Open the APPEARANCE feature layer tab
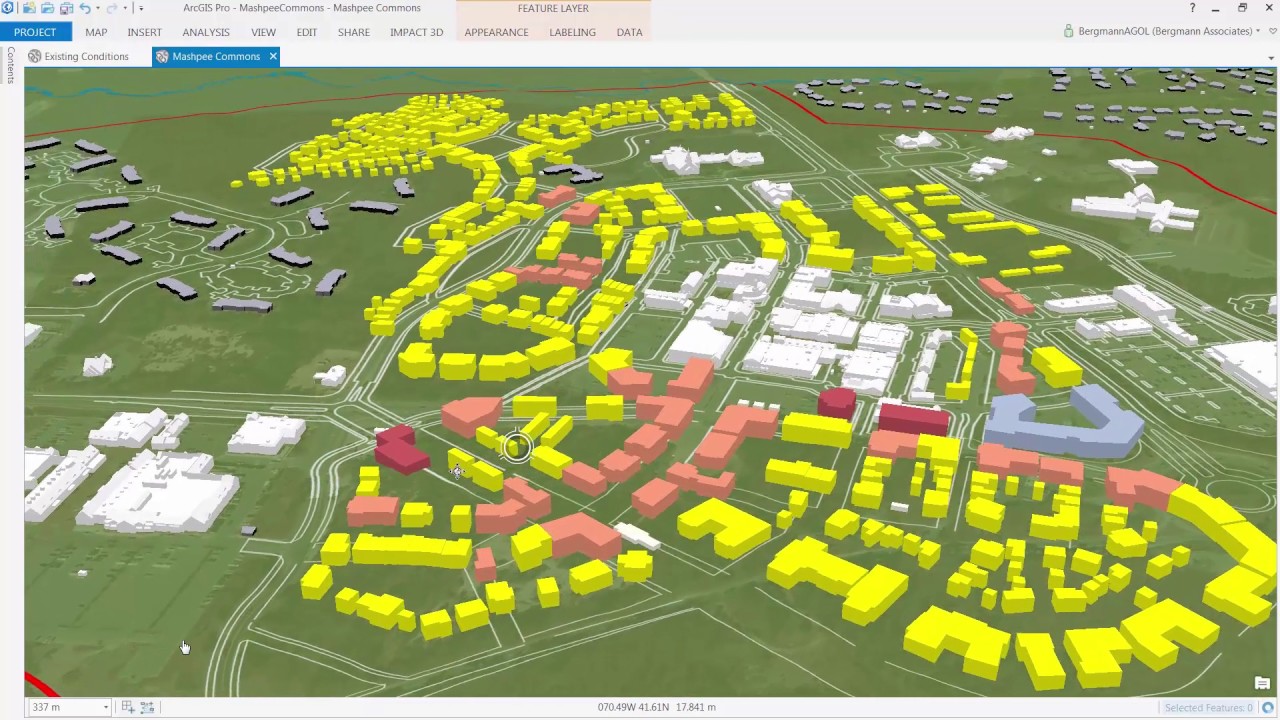This screenshot has height=720, width=1280. click(496, 32)
